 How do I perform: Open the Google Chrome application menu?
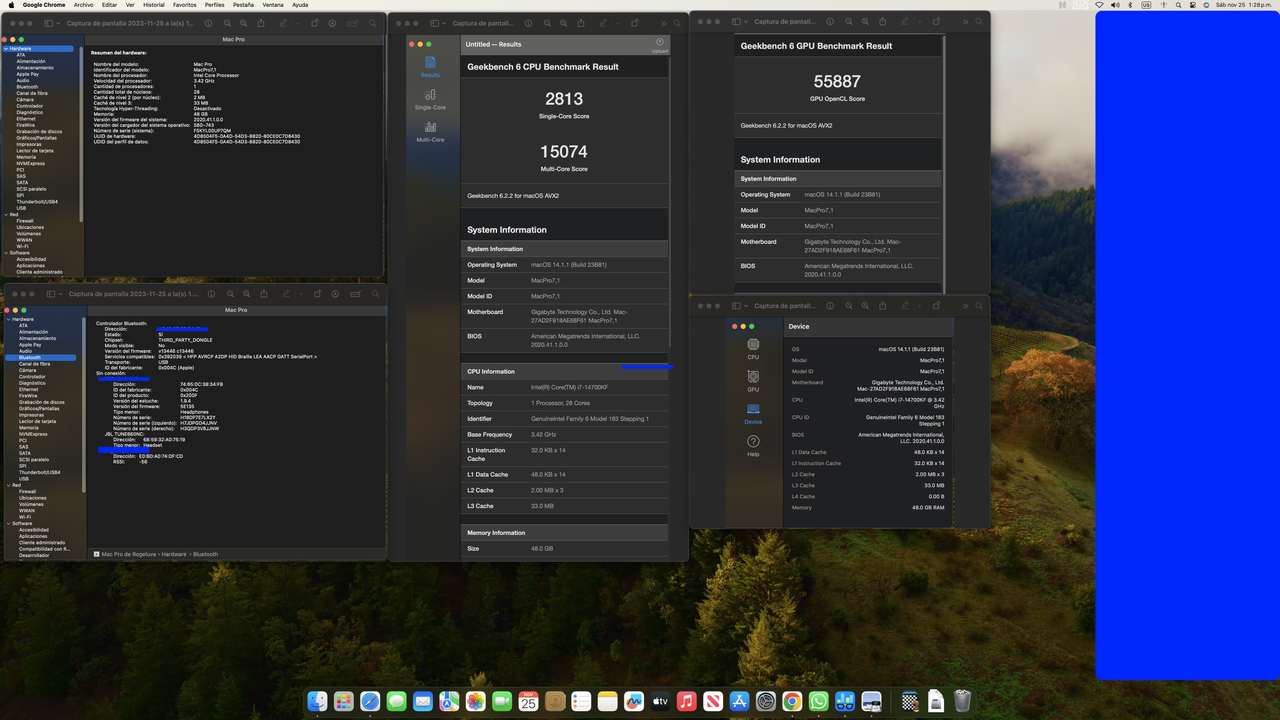(44, 5)
